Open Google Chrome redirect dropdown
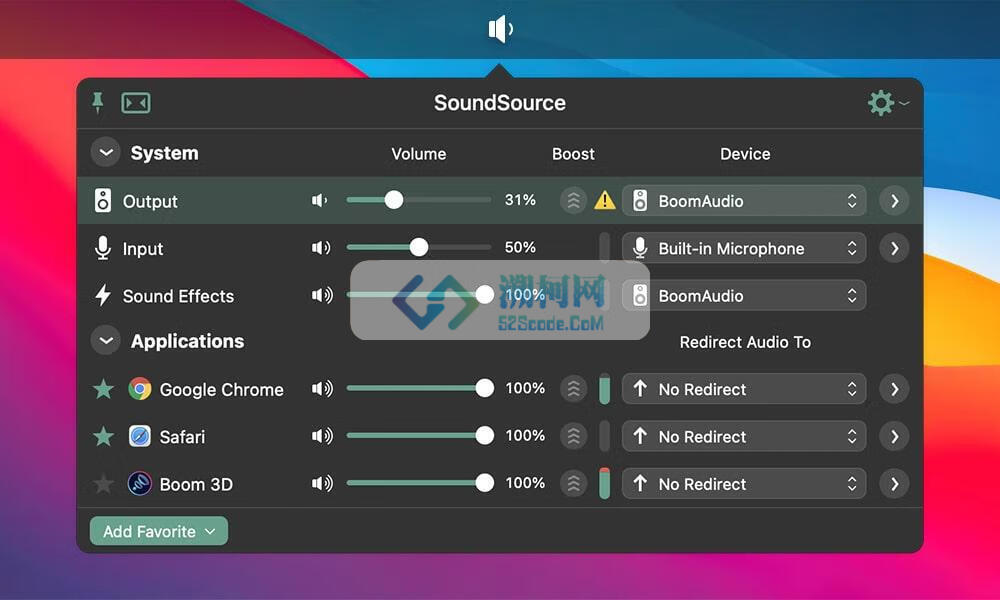The width and height of the screenshot is (1000, 600). 744,389
